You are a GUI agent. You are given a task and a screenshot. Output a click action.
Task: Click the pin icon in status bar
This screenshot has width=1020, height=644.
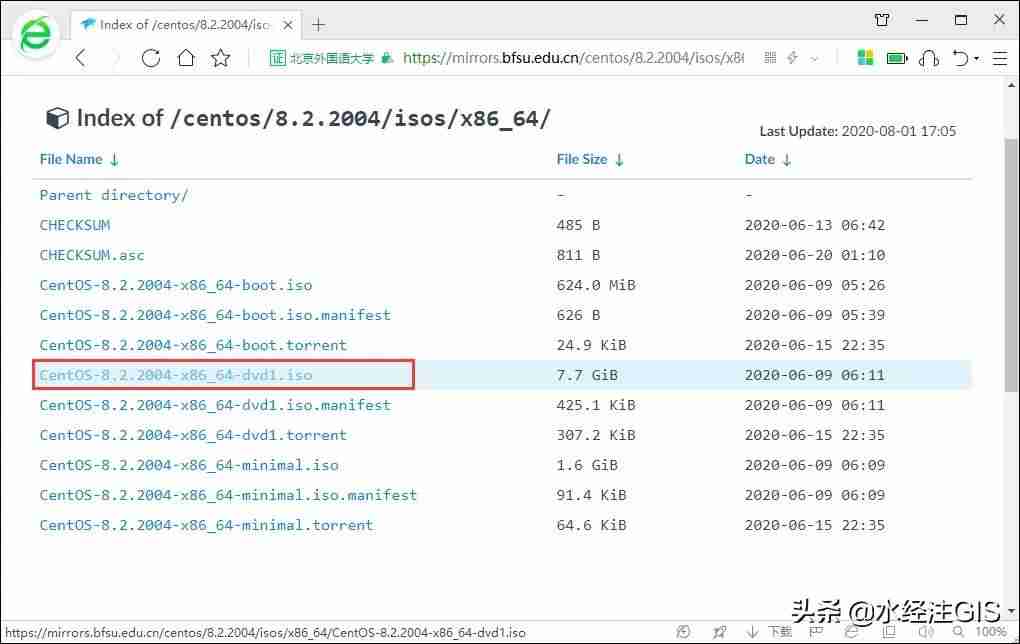click(719, 632)
